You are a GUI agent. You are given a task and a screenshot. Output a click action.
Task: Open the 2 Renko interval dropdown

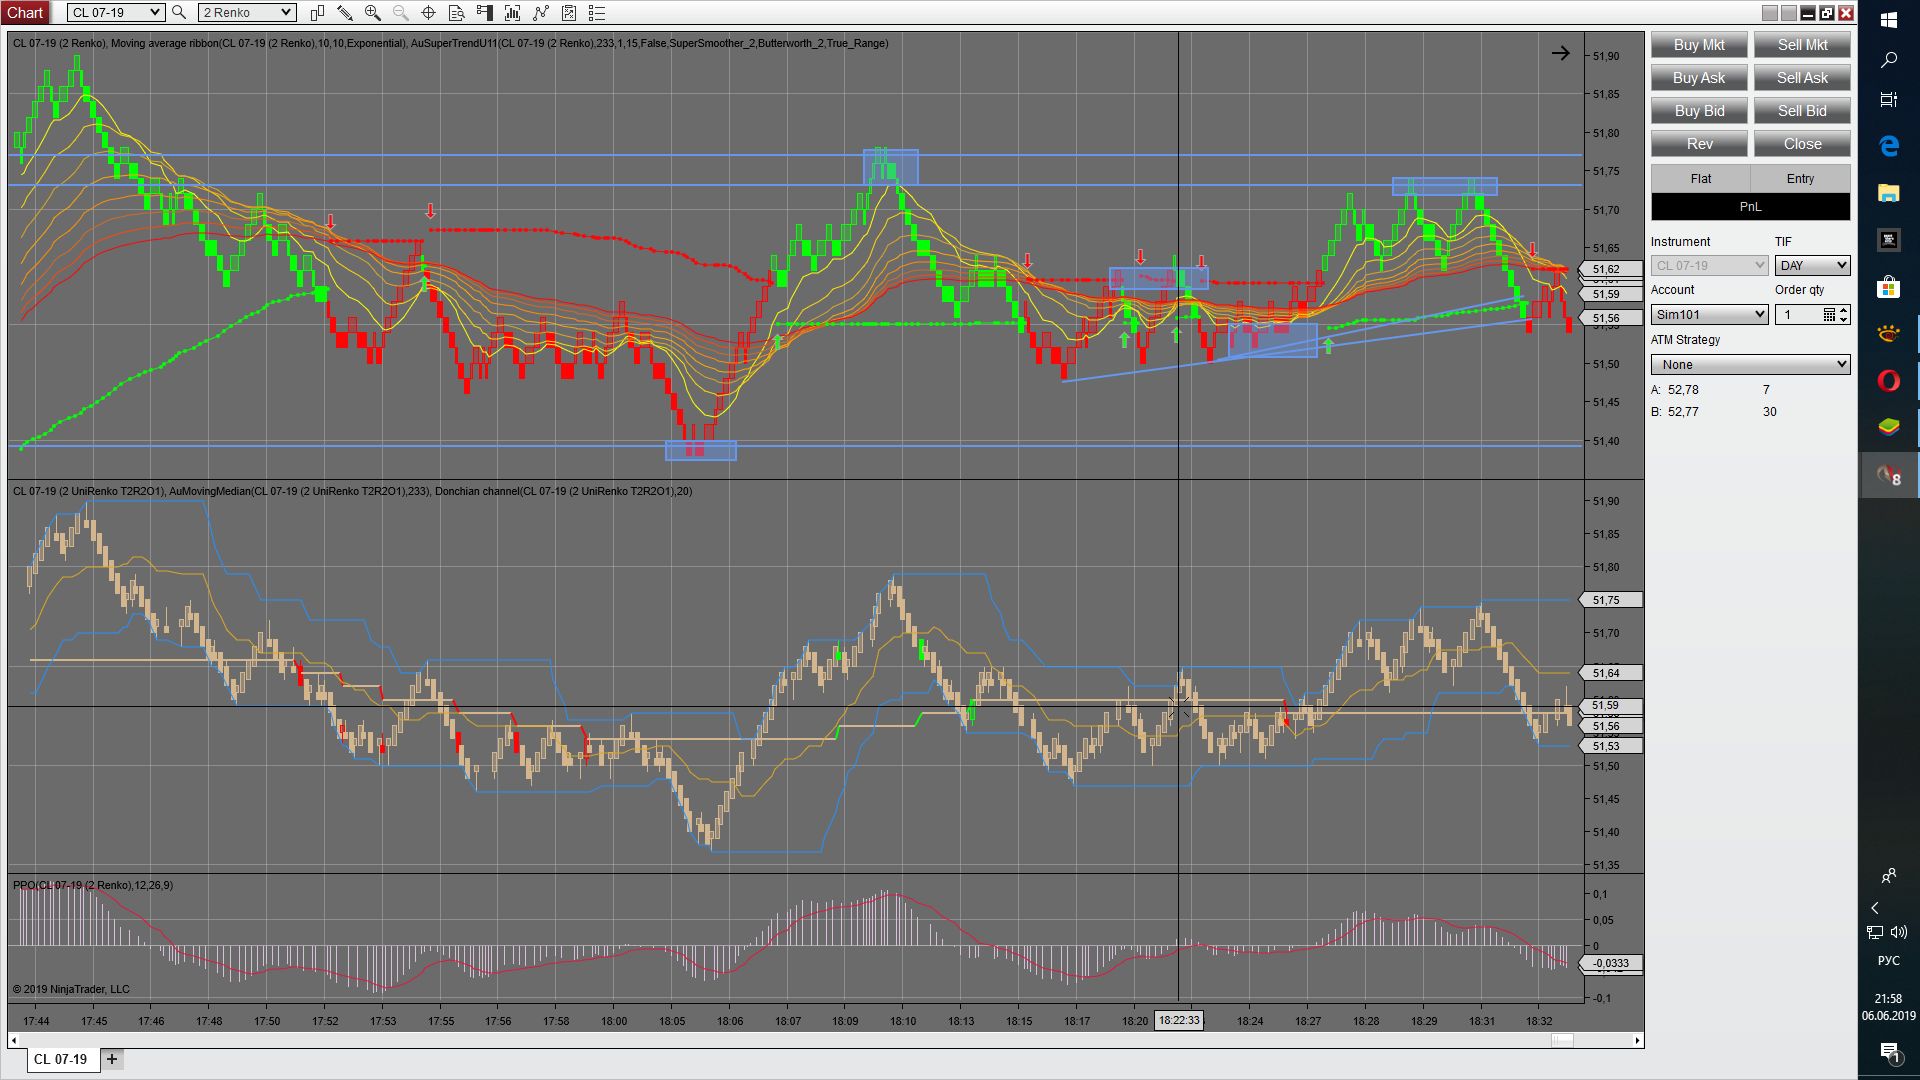(246, 13)
